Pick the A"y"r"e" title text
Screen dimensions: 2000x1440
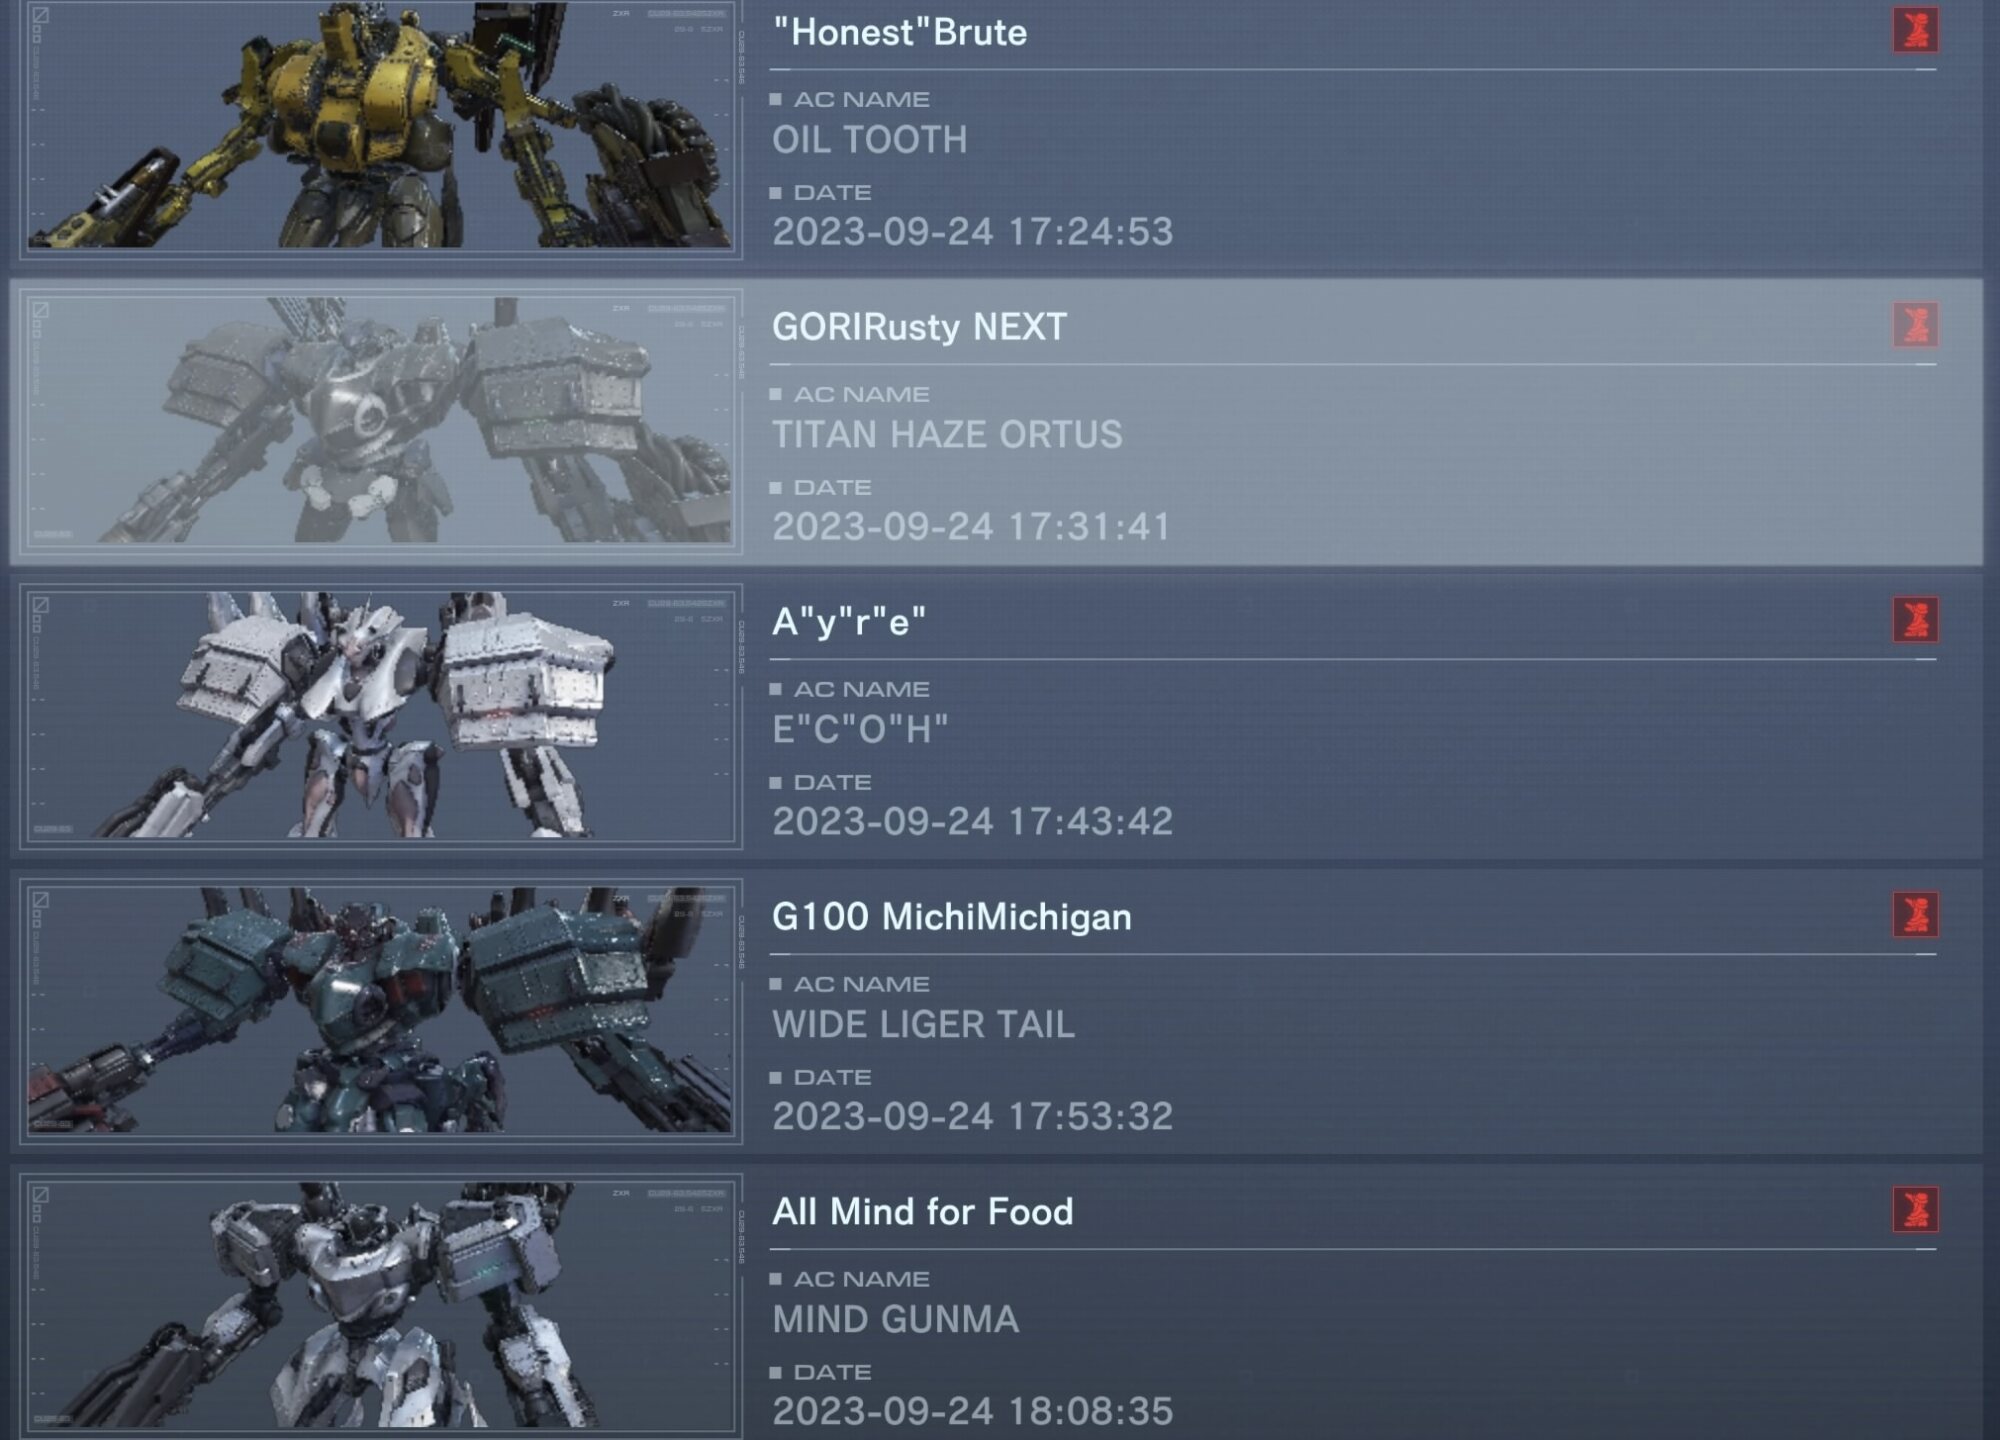coord(849,622)
